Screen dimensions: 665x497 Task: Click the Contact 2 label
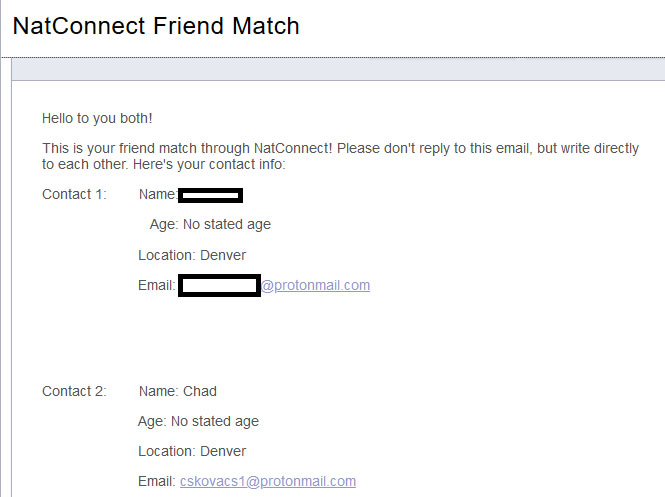pos(74,391)
